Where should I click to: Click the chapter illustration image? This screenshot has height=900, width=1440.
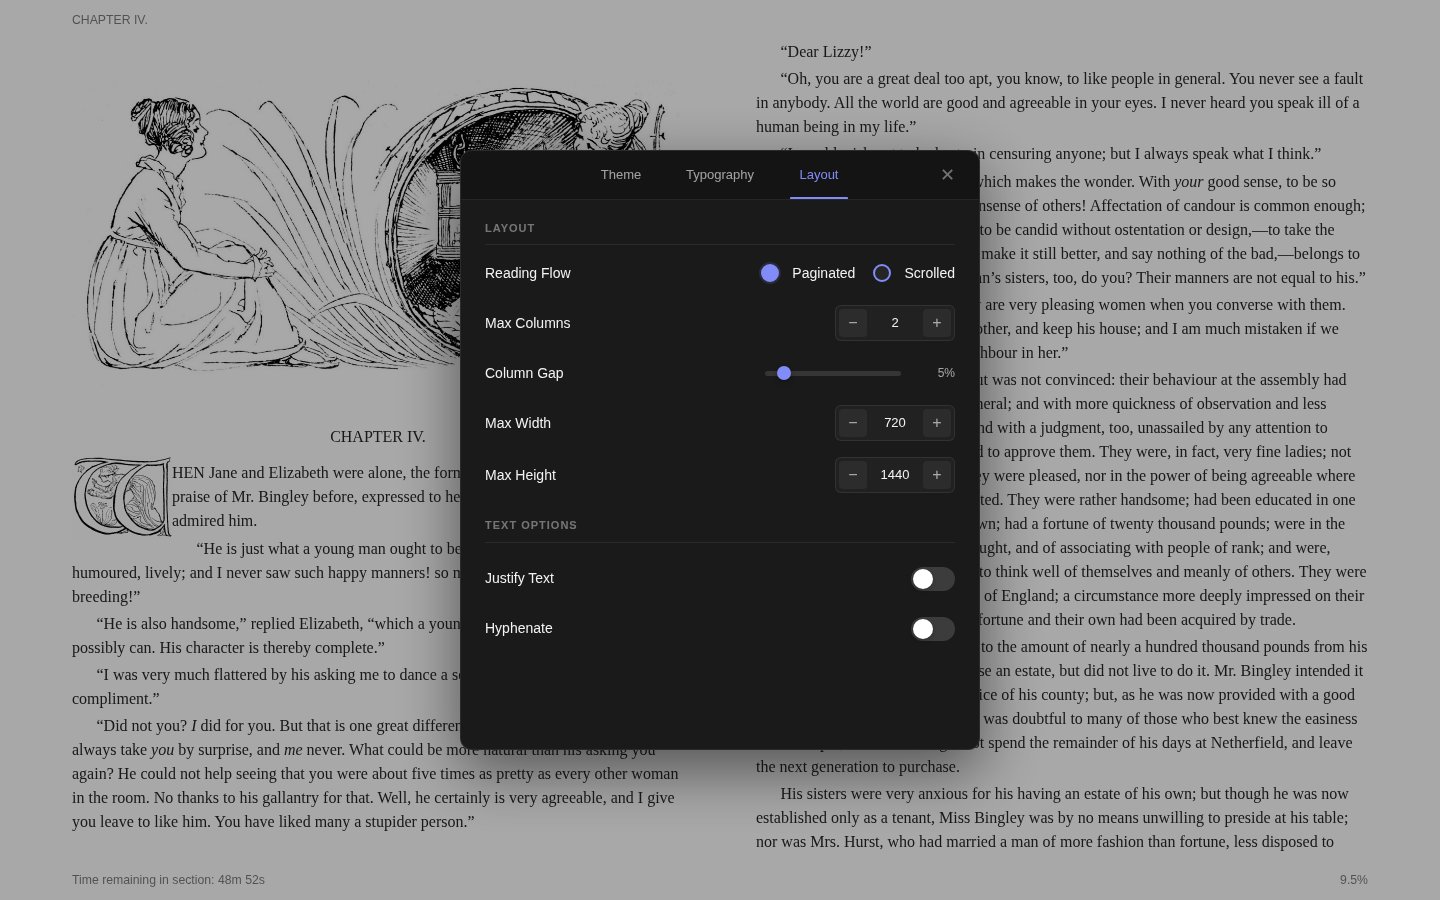point(378,232)
